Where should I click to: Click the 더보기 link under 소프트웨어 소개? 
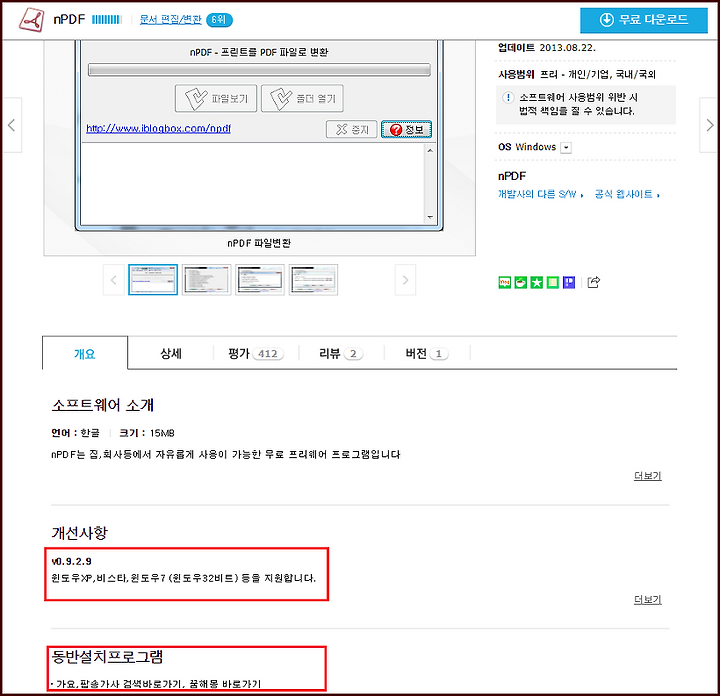click(647, 476)
